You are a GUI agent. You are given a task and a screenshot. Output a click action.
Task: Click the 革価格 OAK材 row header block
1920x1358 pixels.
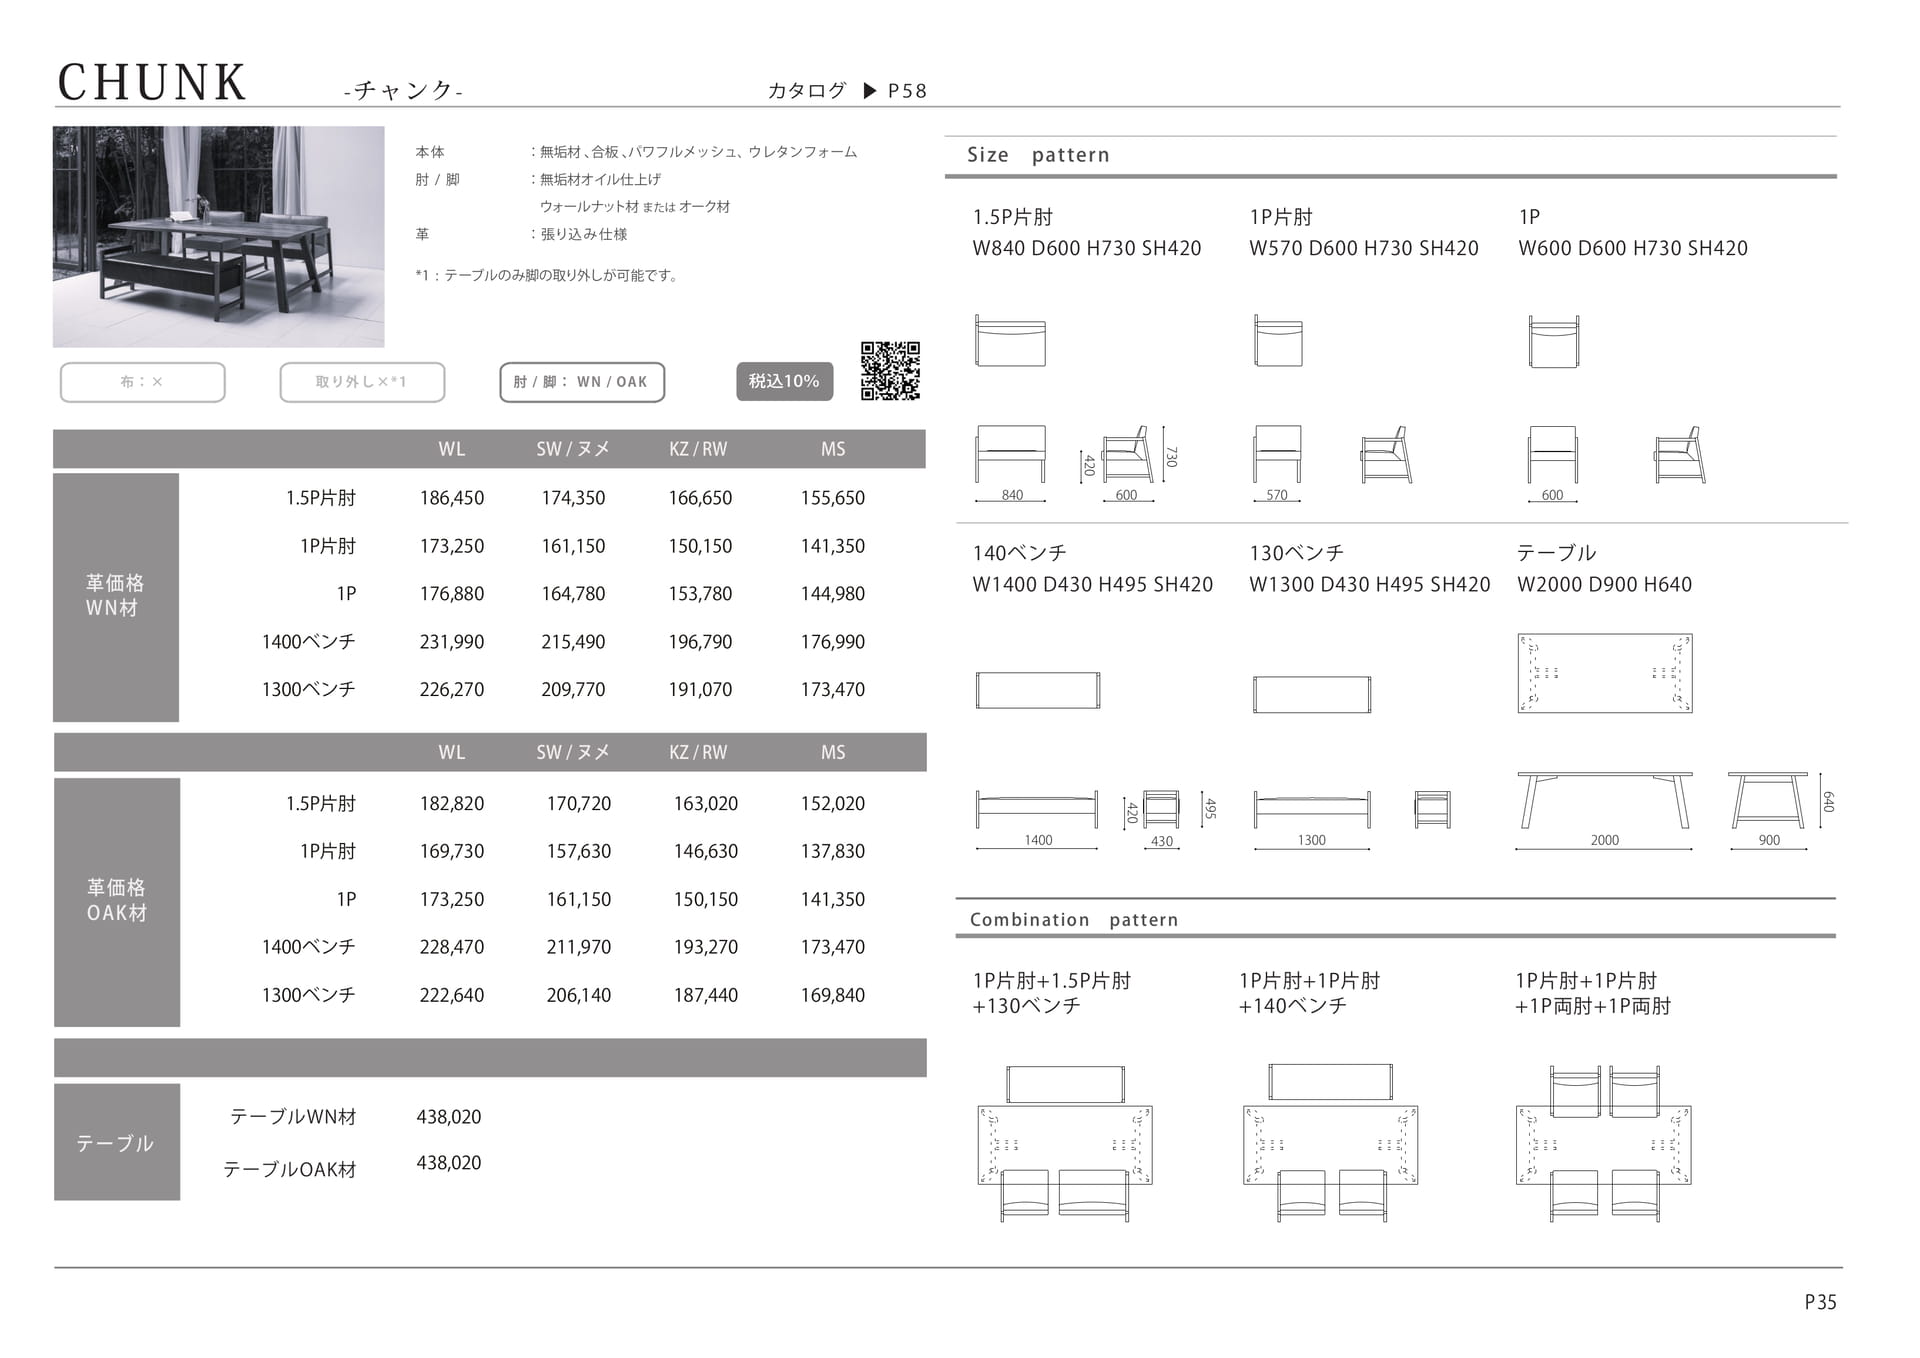pyautogui.click(x=117, y=902)
